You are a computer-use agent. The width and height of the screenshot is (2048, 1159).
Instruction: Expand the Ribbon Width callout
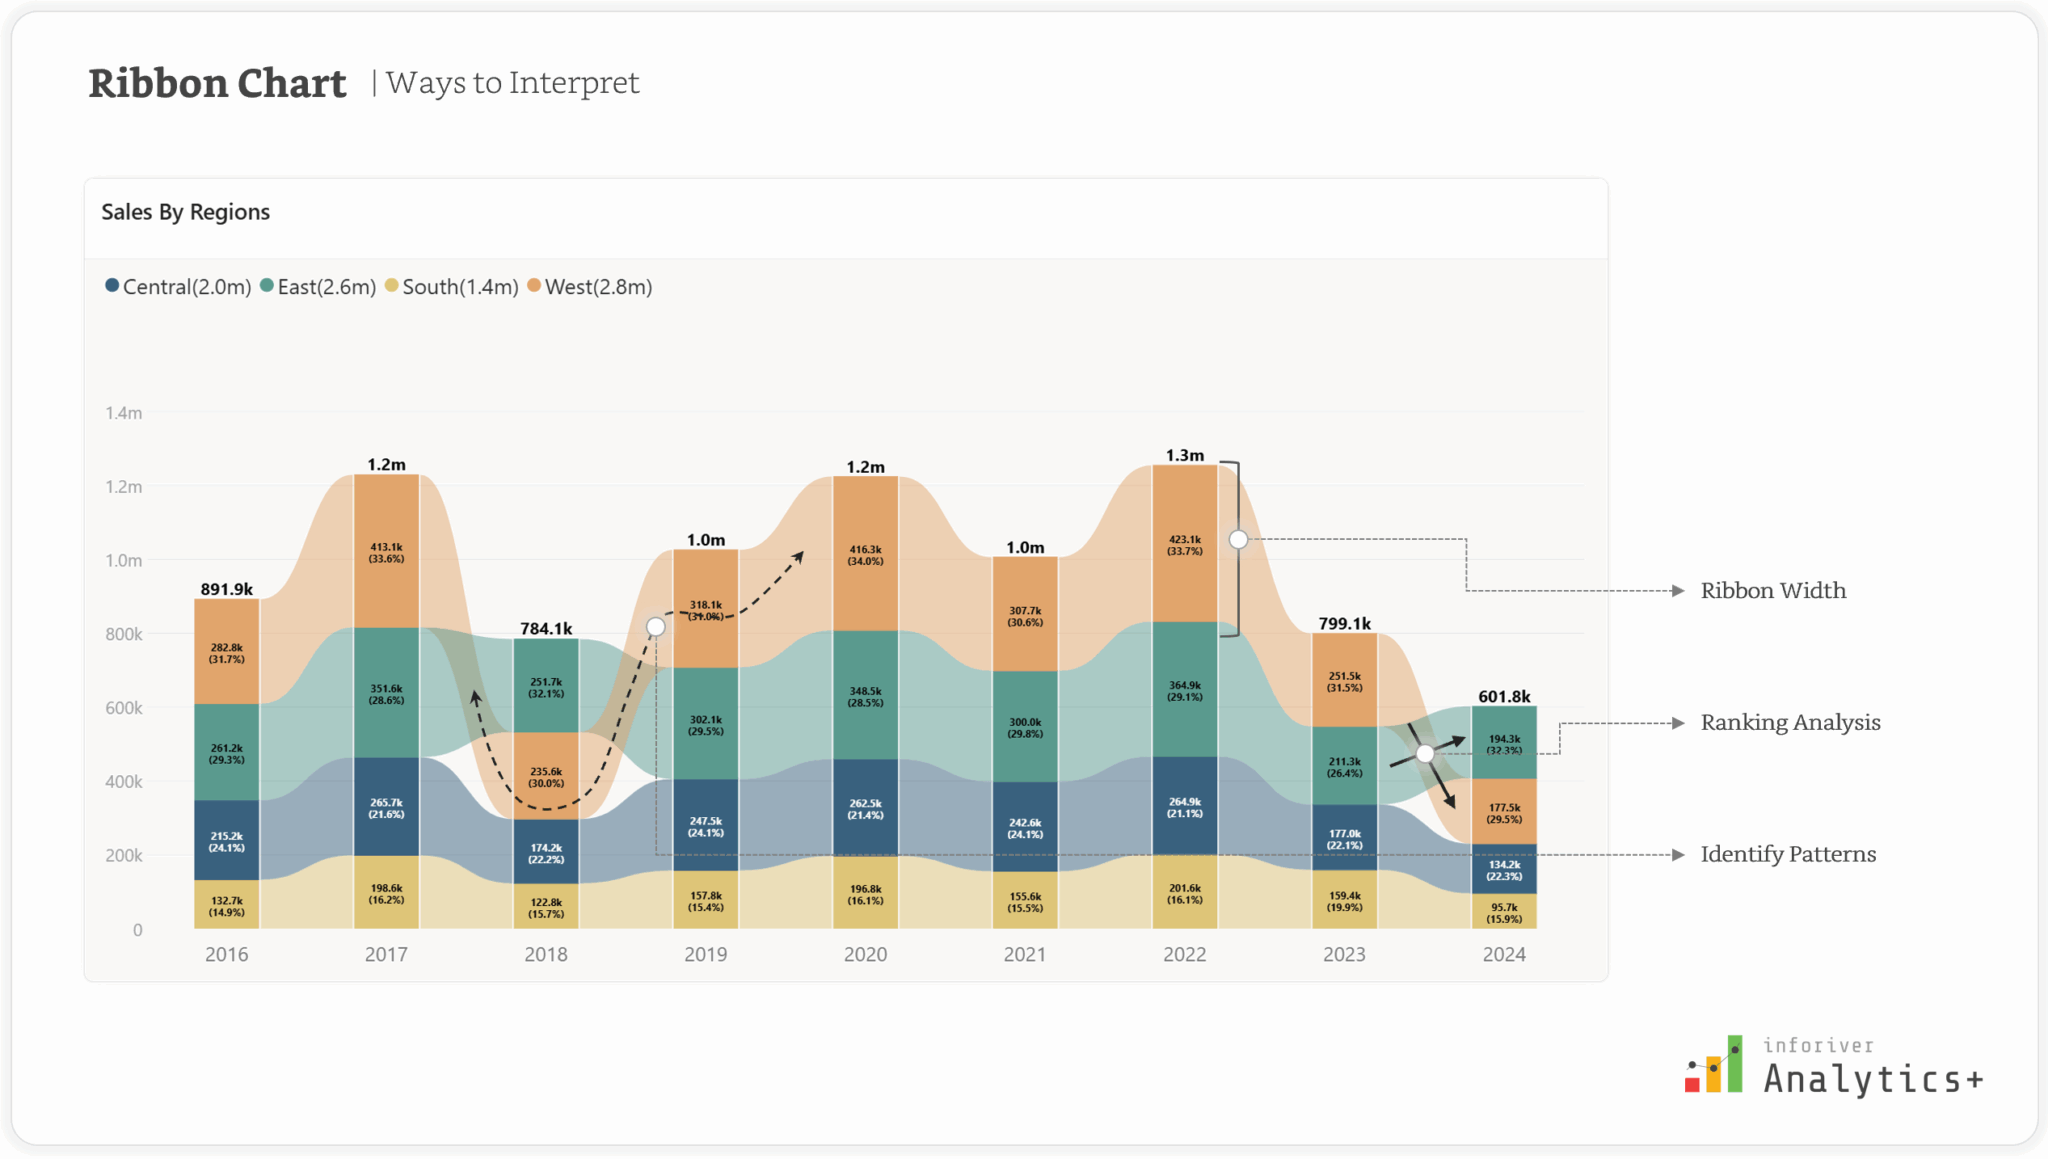point(1773,590)
